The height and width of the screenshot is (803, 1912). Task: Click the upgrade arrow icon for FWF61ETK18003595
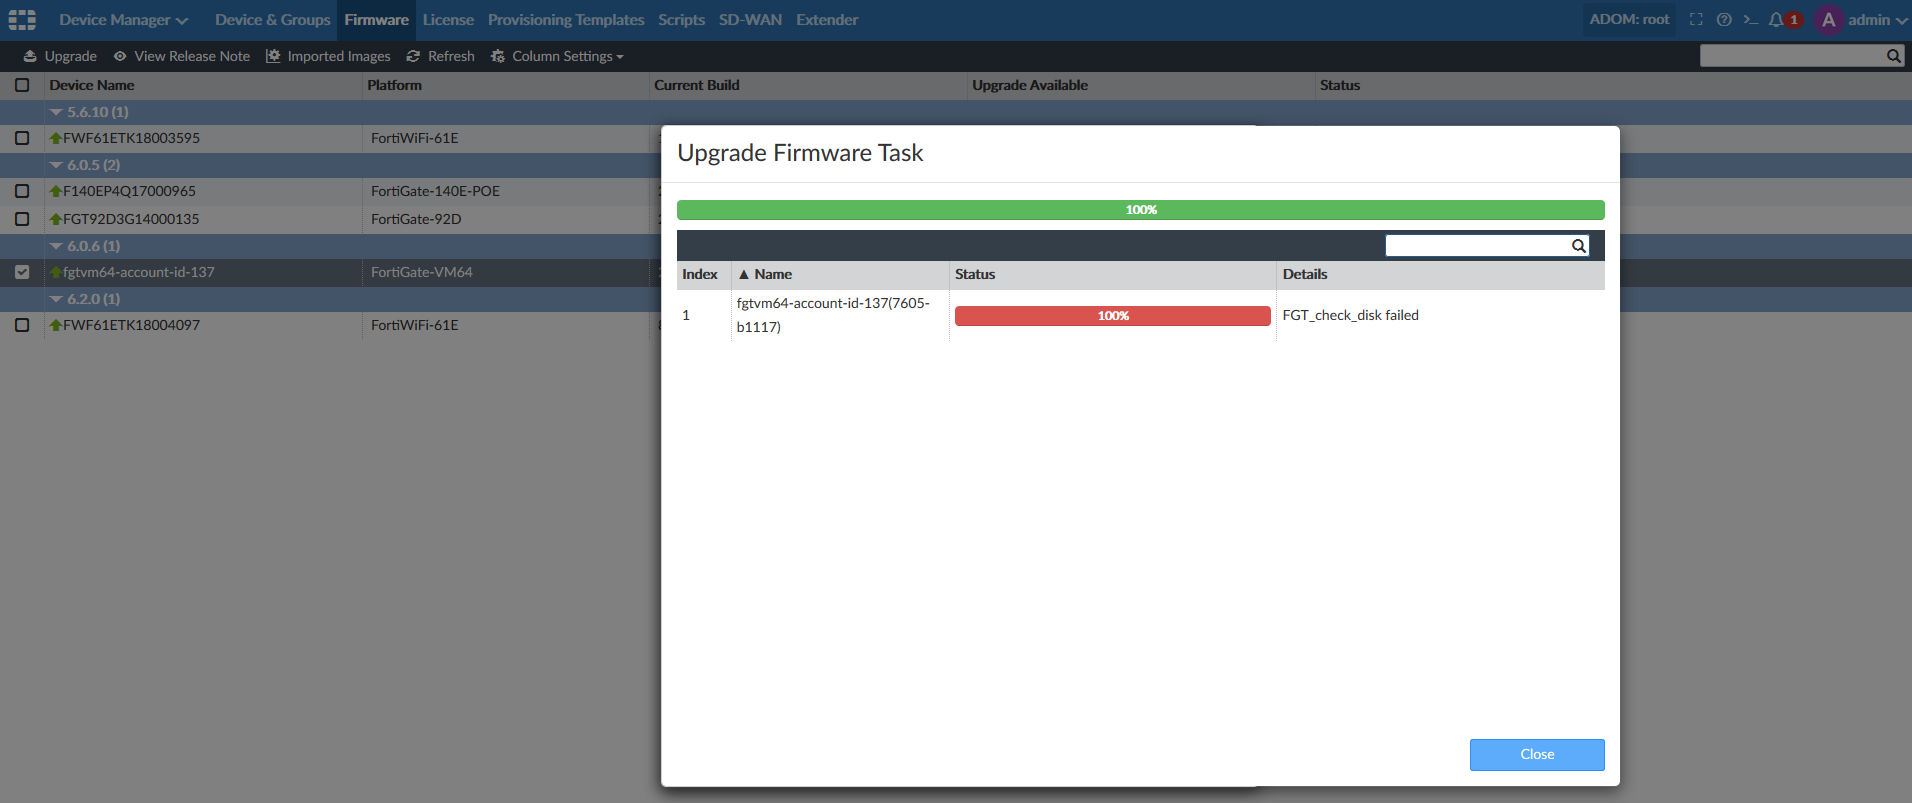tap(56, 138)
